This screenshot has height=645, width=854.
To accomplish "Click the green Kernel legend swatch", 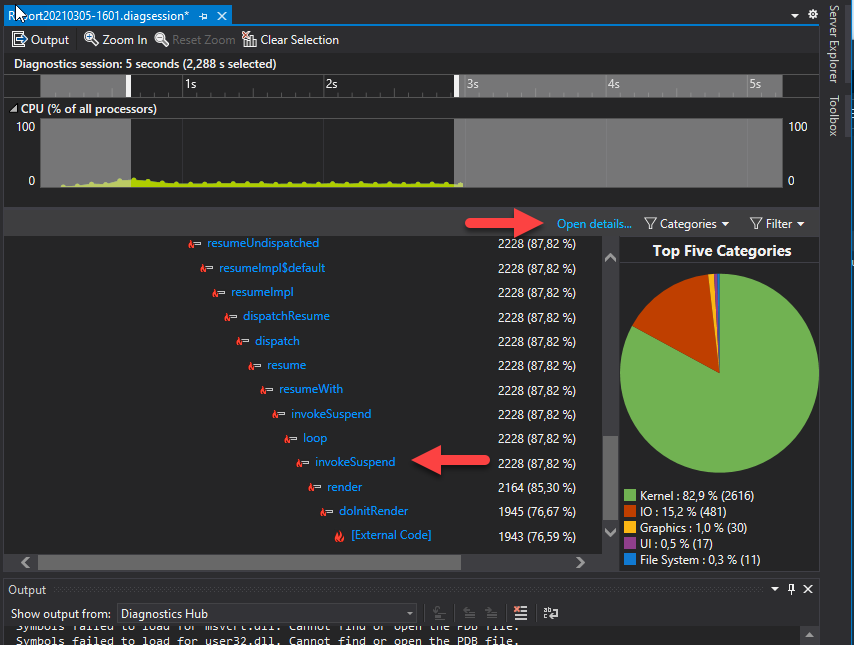I will click(630, 495).
